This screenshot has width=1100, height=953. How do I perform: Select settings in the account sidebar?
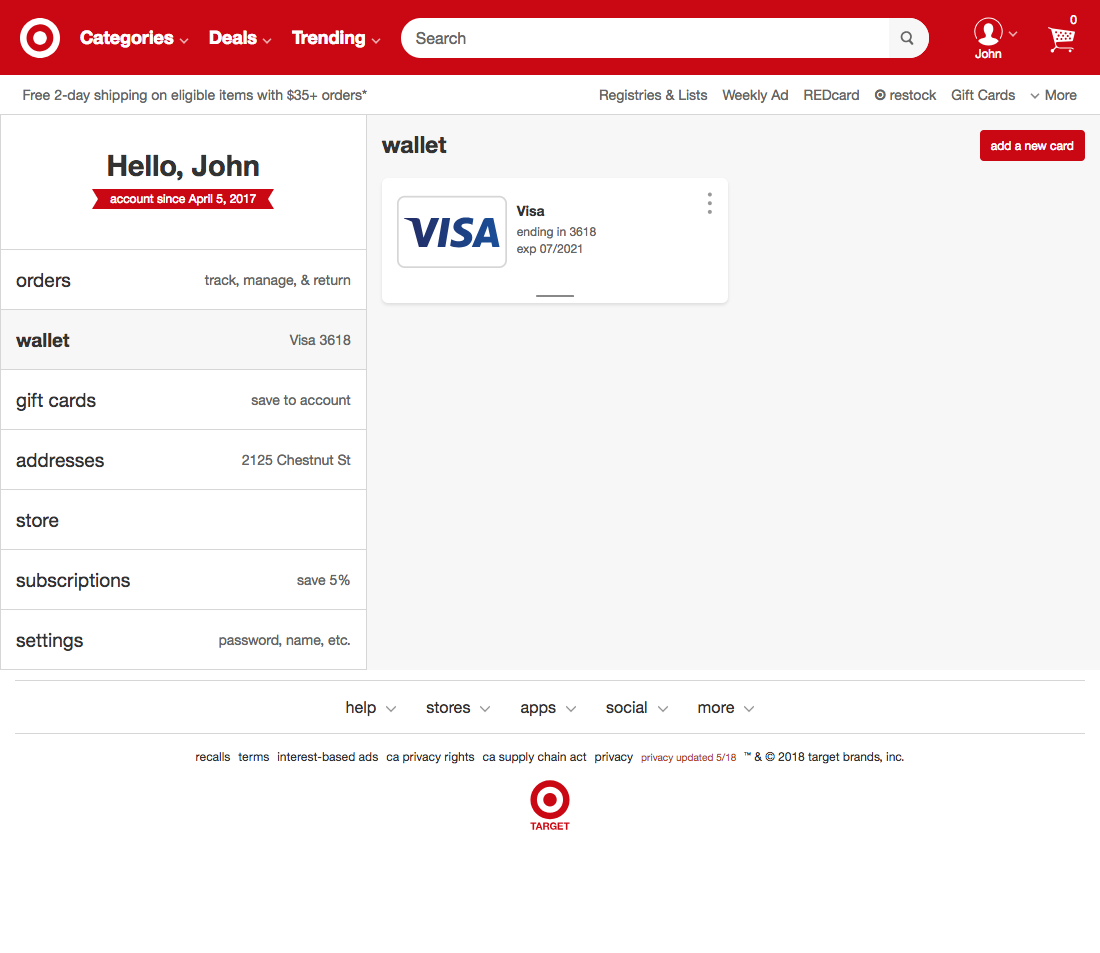tap(49, 640)
